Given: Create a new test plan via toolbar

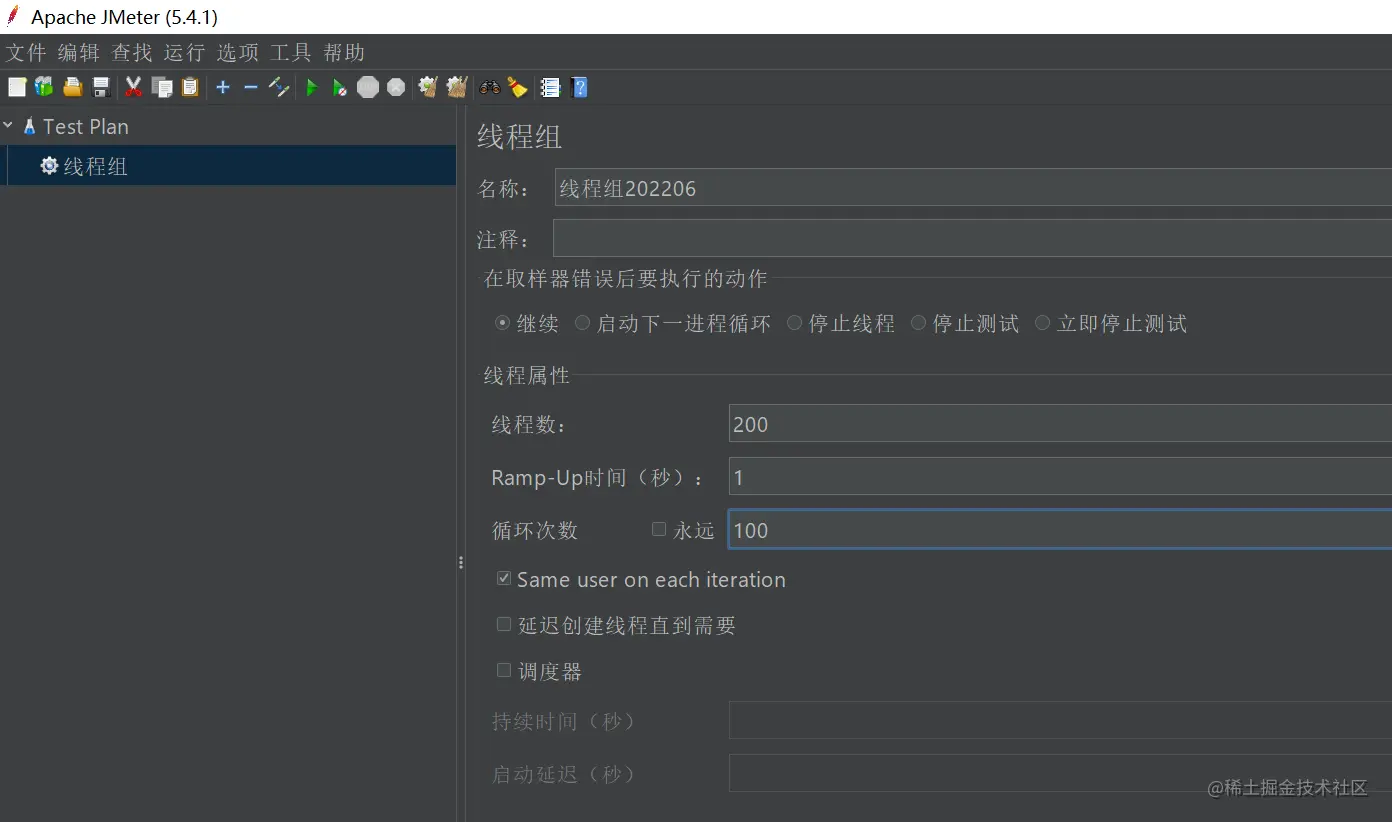Looking at the screenshot, I should 17,88.
